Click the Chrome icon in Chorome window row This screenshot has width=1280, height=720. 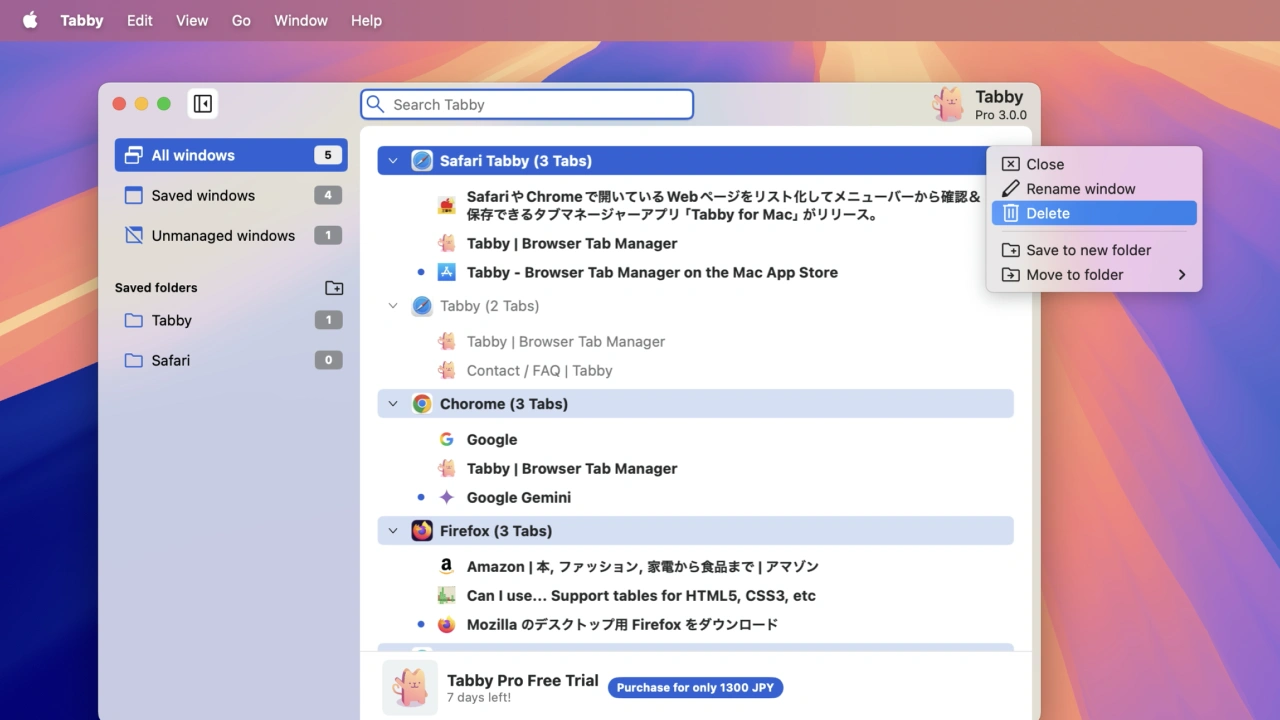[x=422, y=404]
